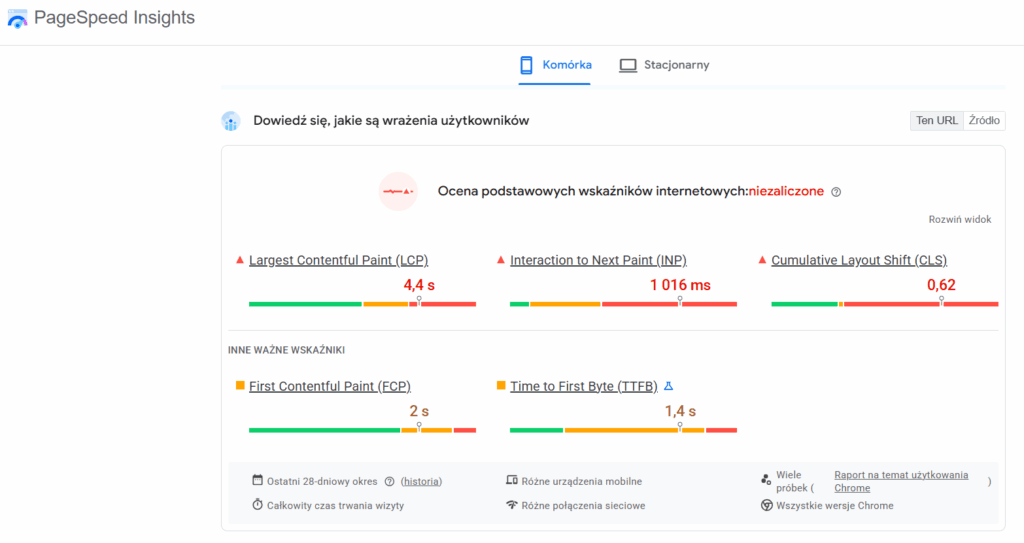1024x543 pixels.
Task: Click the FCP distribution bar
Action: 362,430
